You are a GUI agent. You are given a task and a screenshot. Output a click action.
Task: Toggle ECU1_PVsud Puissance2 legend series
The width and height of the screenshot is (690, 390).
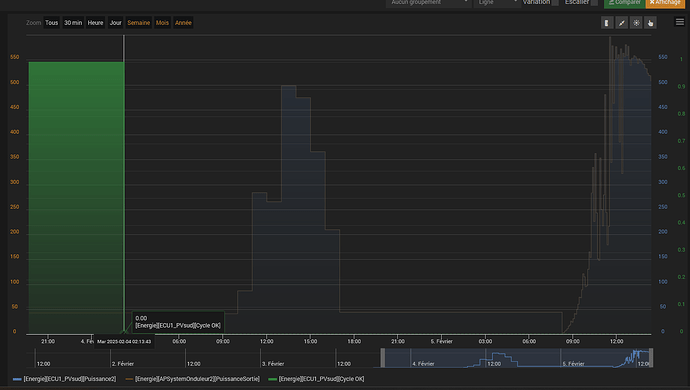70,379
